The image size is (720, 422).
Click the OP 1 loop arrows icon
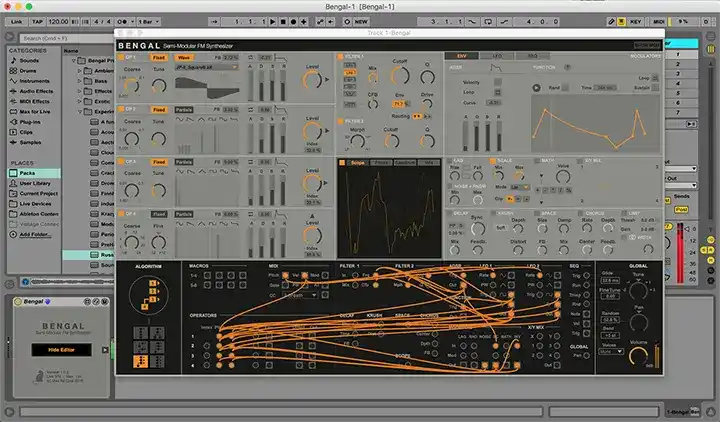[x=251, y=57]
